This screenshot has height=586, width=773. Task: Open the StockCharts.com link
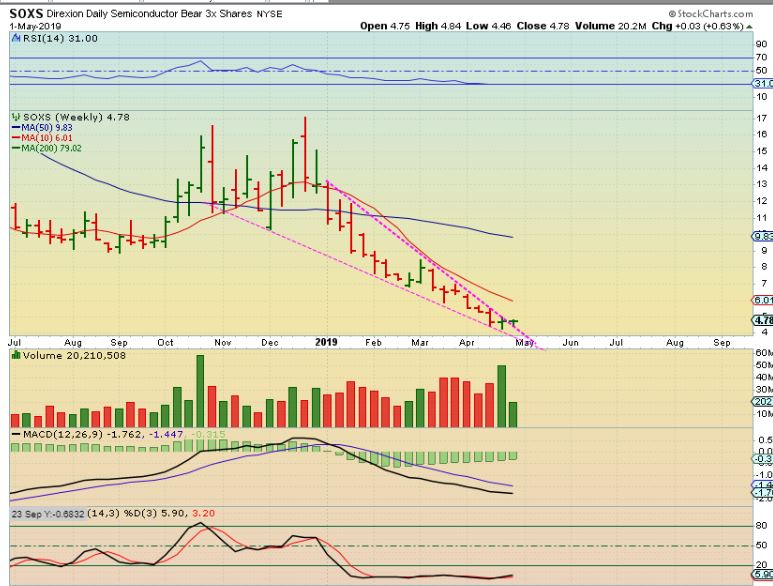click(715, 14)
